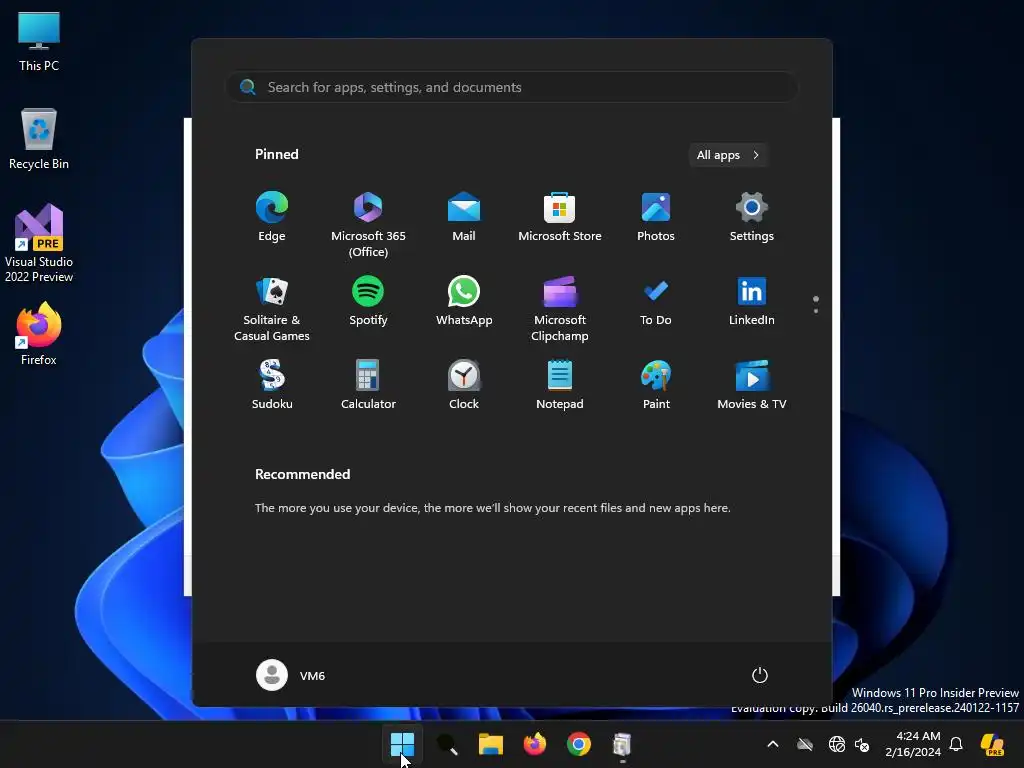Screen dimensions: 1024x768
Task: Launch Movies & TV
Action: 752,385
